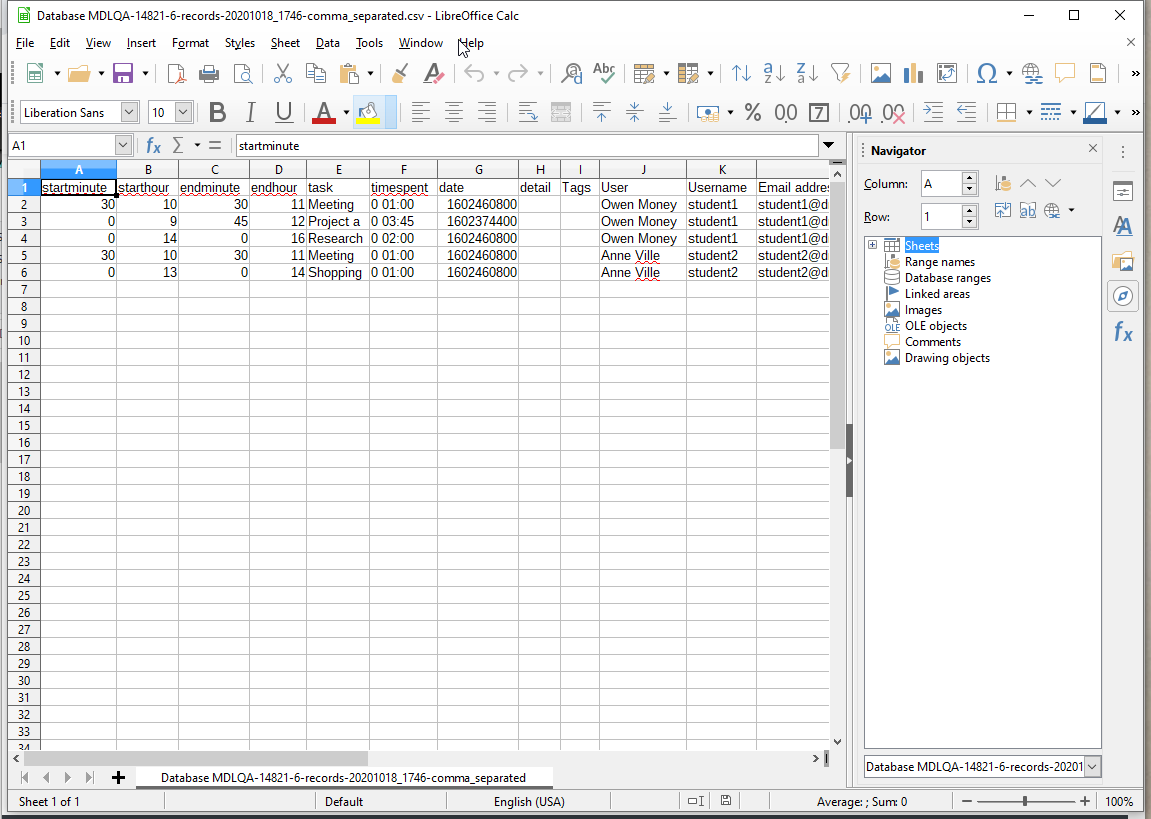Center text horizontally icon
The image size is (1151, 819).
pos(454,112)
